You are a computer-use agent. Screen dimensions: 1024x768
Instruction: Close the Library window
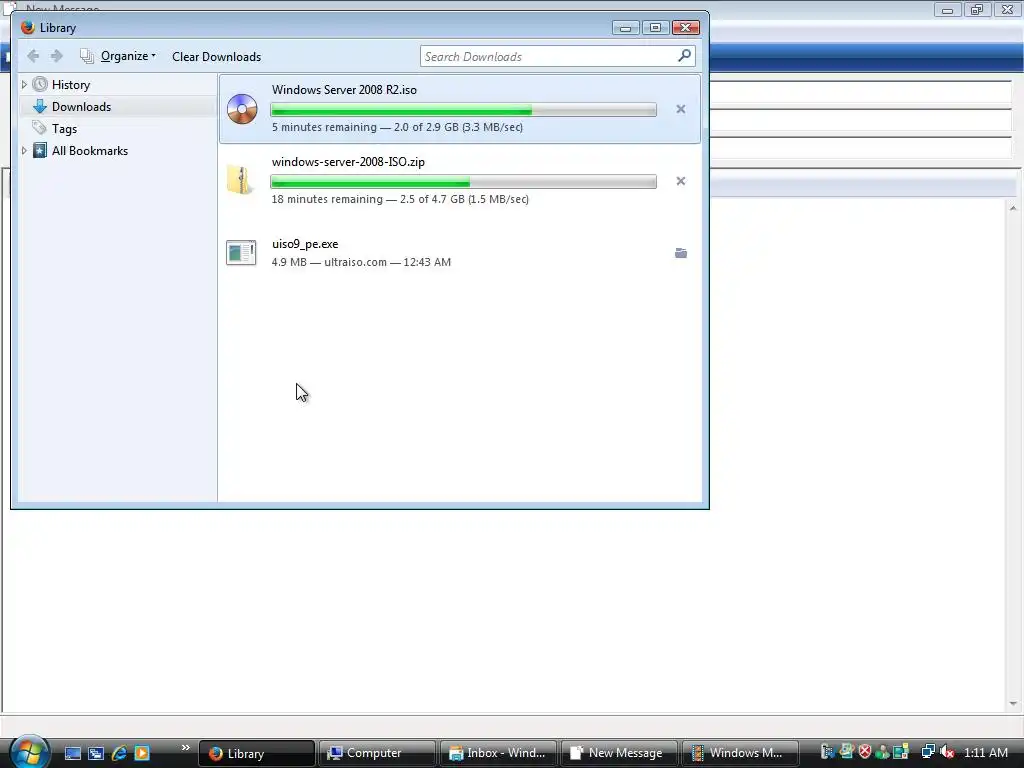click(686, 27)
